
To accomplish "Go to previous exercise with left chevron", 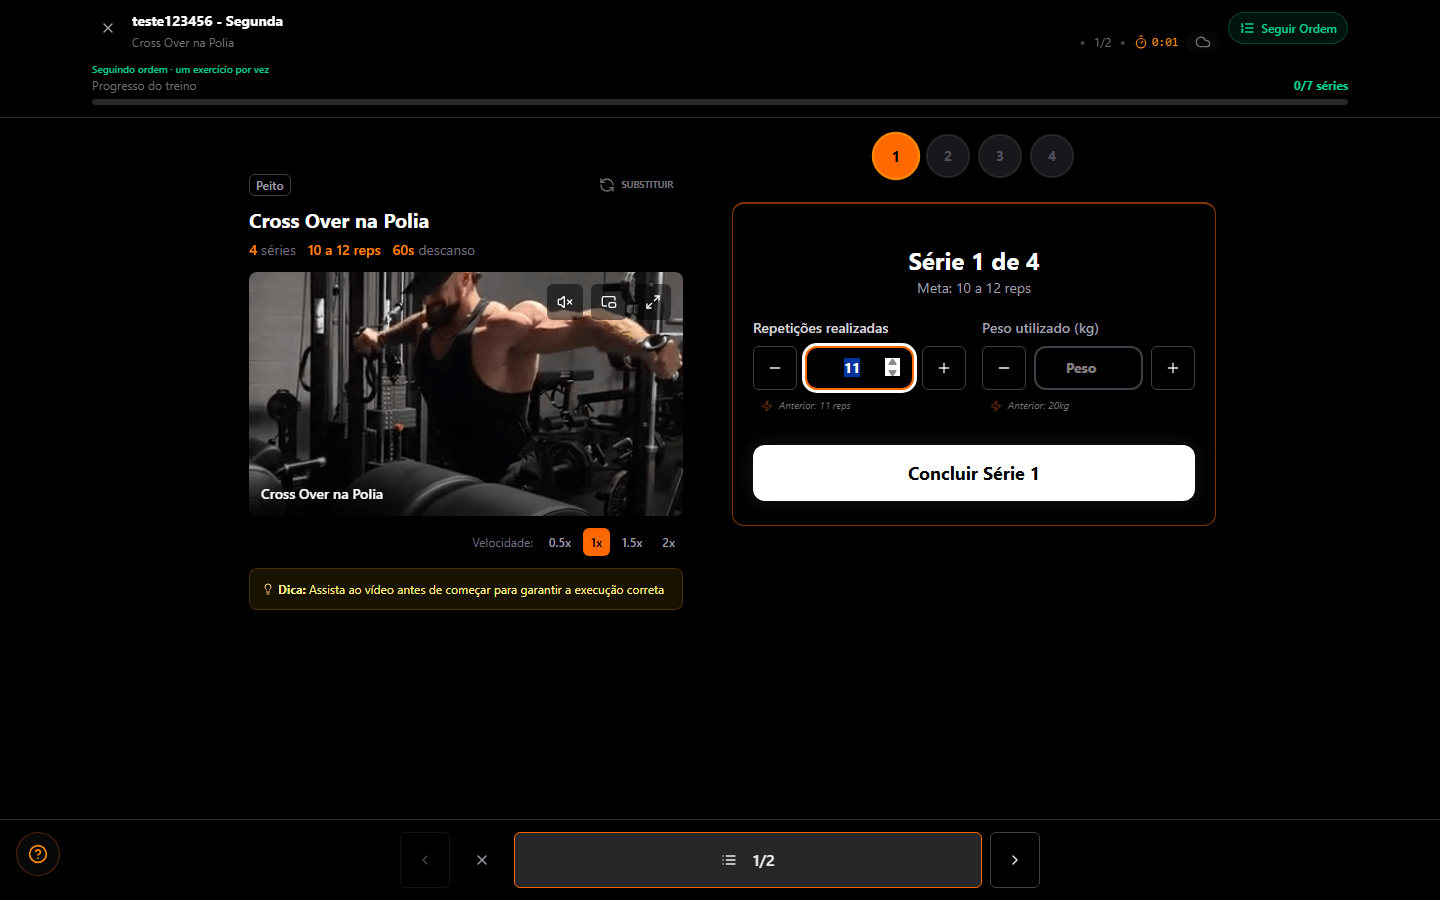I will (x=425, y=860).
